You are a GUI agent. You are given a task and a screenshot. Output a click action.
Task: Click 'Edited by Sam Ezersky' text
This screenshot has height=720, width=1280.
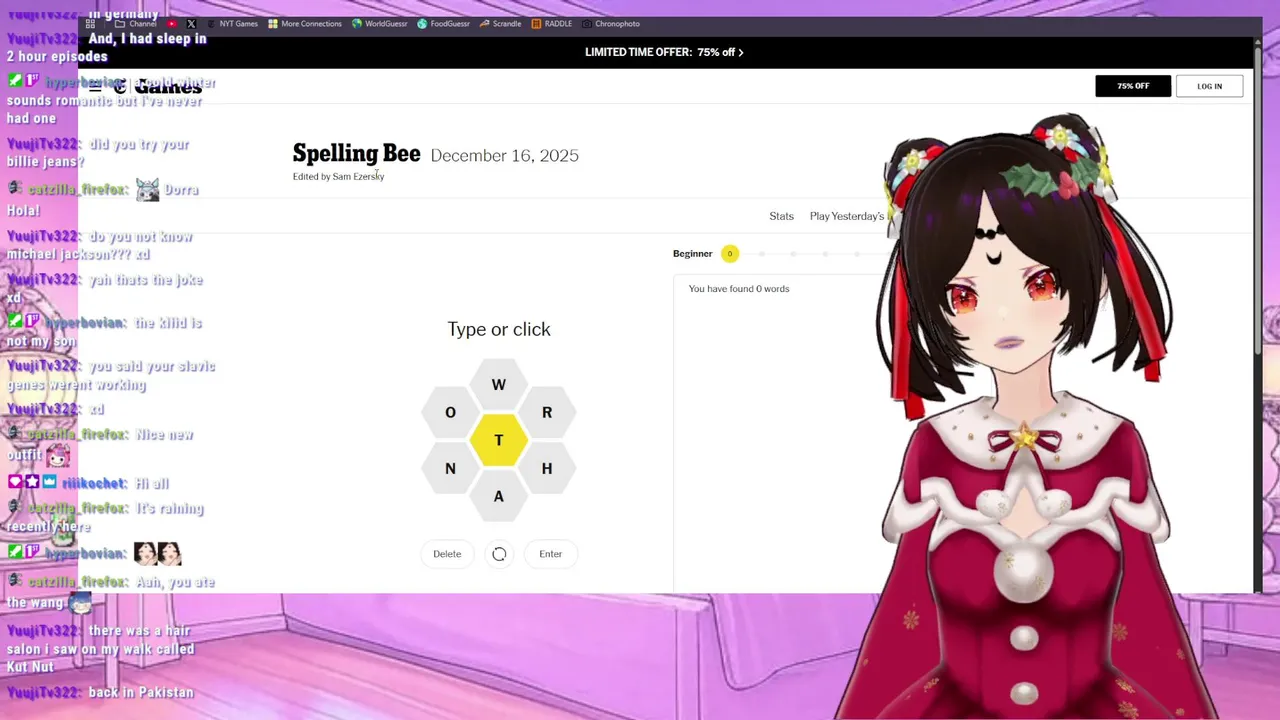pyautogui.click(x=338, y=177)
